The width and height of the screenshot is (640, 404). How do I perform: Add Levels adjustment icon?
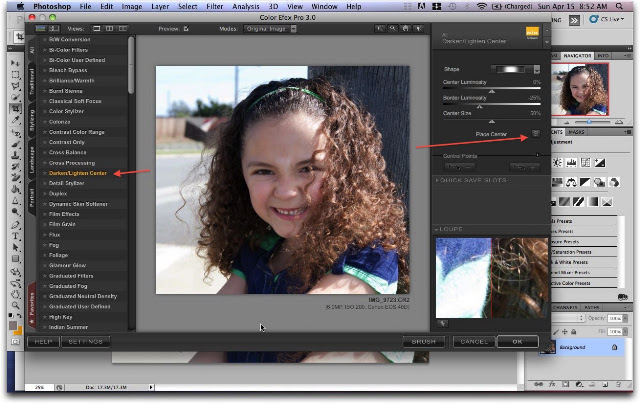tap(571, 162)
